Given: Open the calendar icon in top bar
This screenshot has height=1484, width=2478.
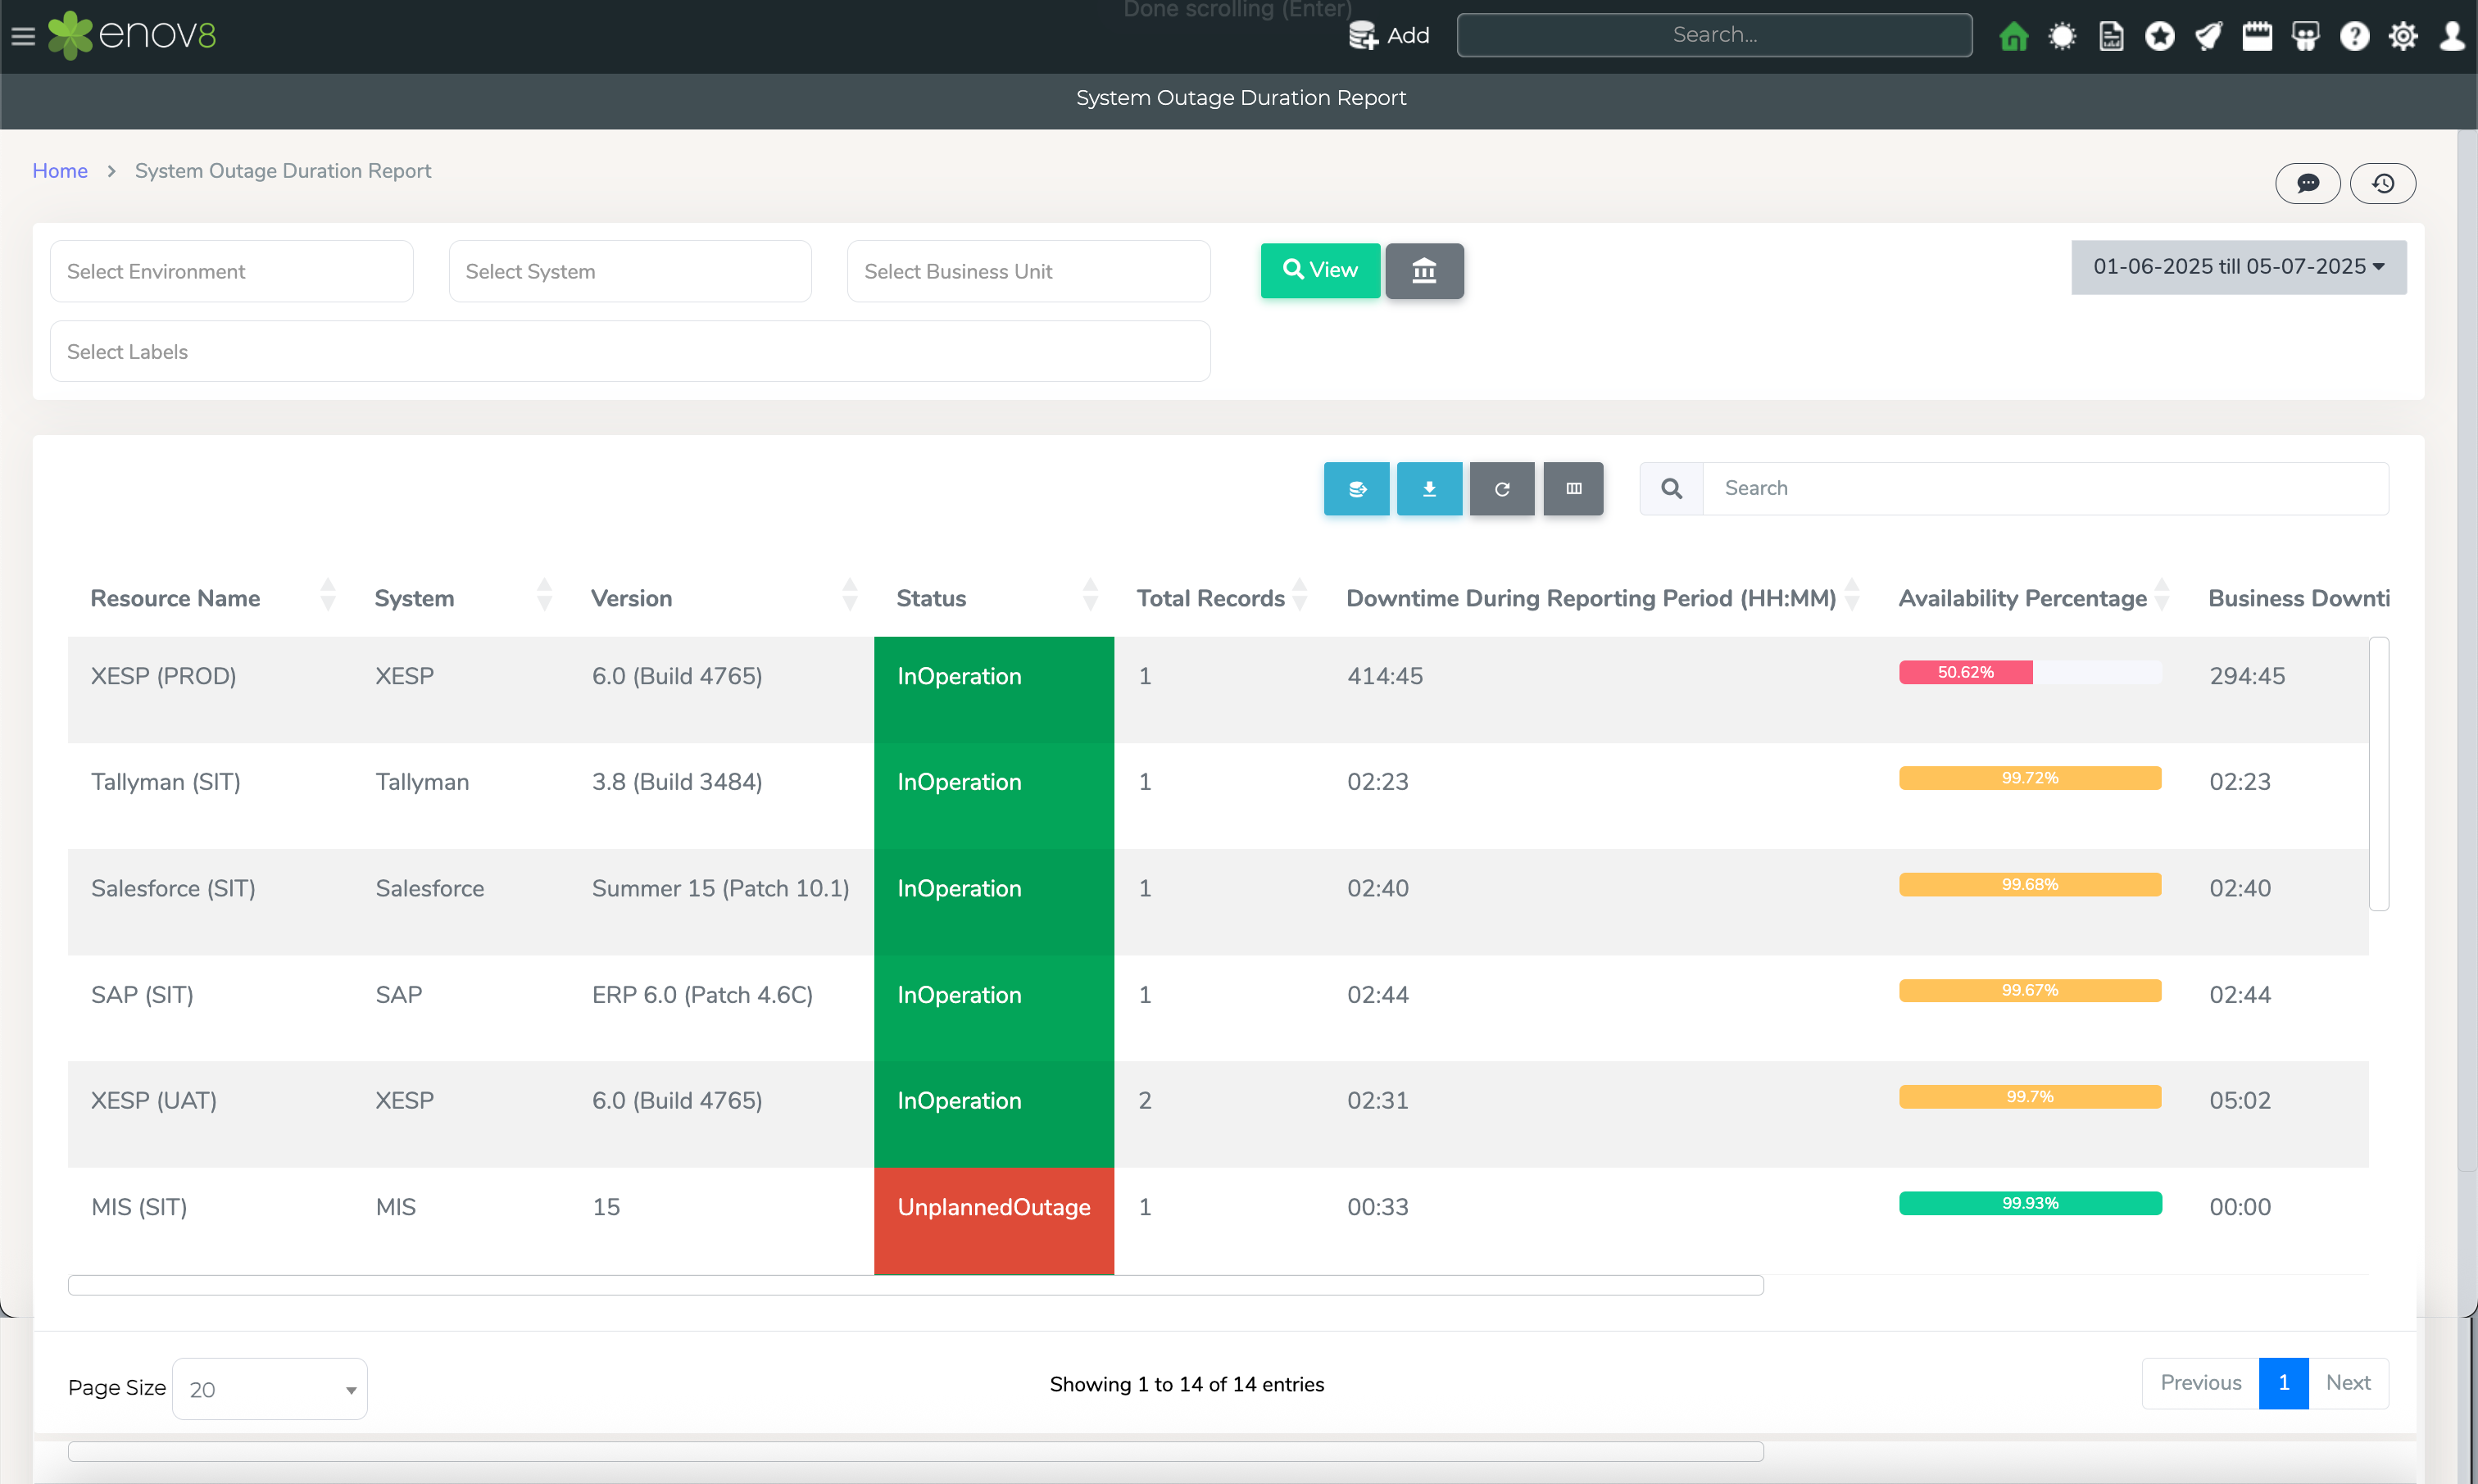Looking at the screenshot, I should click(2257, 36).
